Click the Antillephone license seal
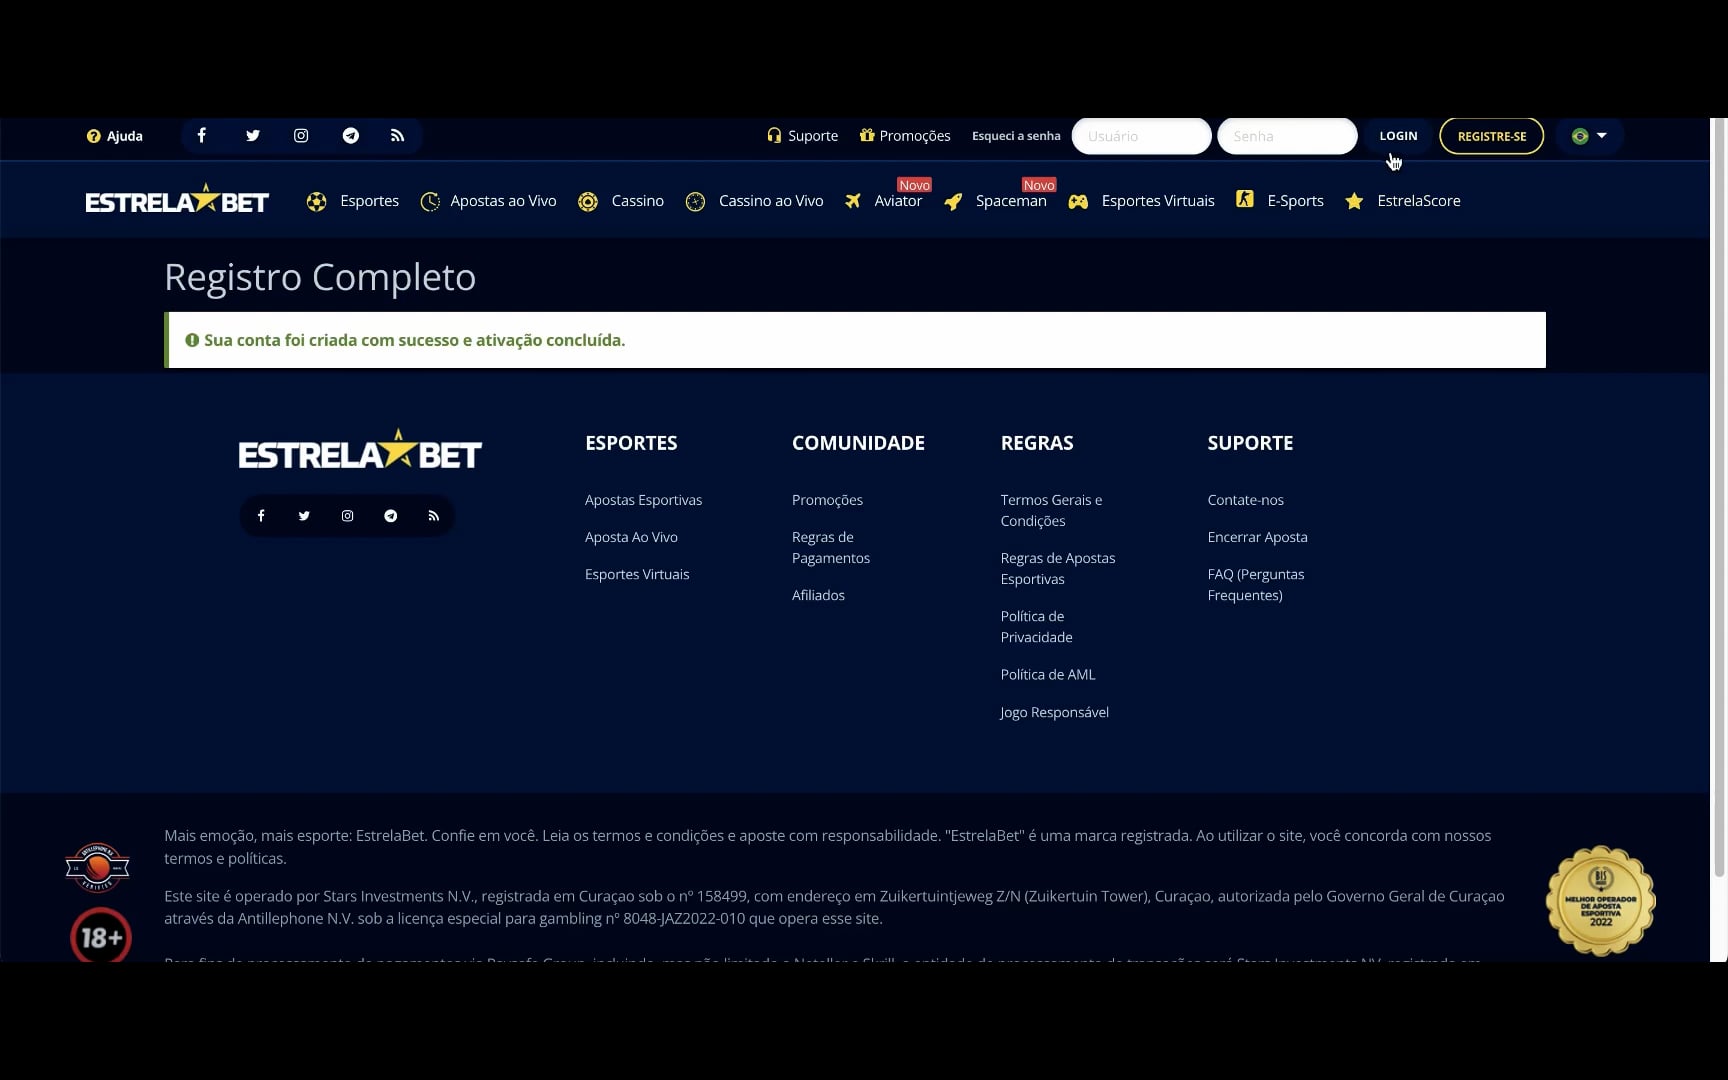This screenshot has height=1080, width=1728. pos(97,867)
